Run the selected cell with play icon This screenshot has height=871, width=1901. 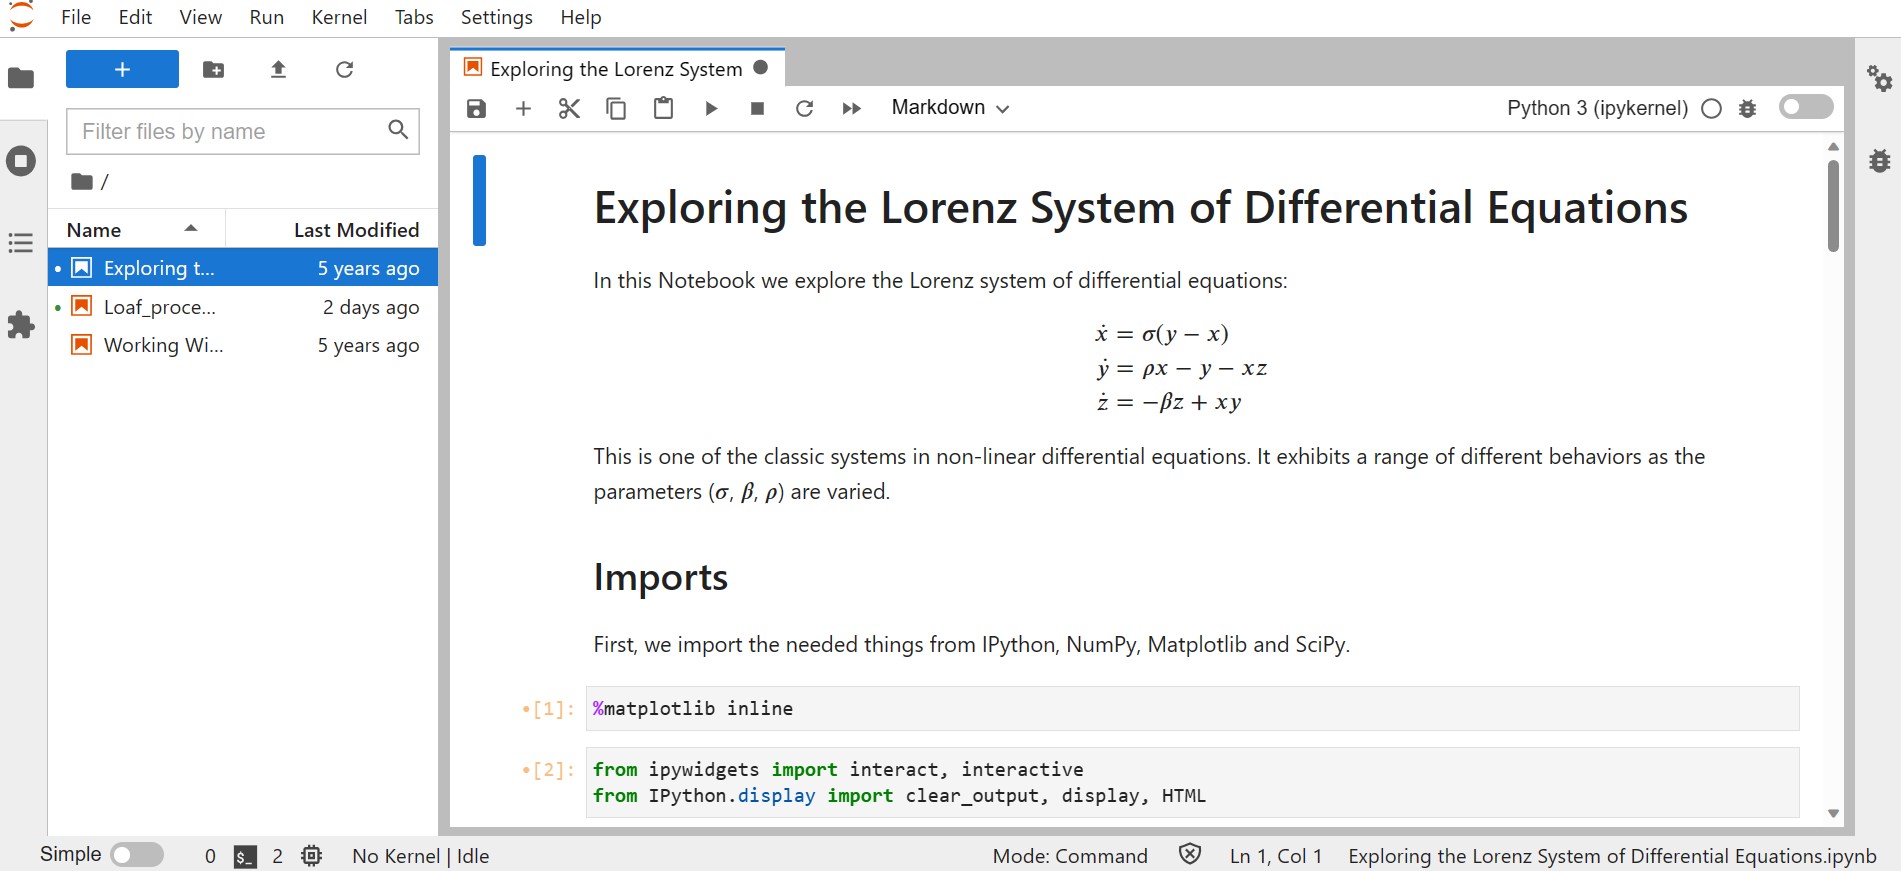point(711,108)
